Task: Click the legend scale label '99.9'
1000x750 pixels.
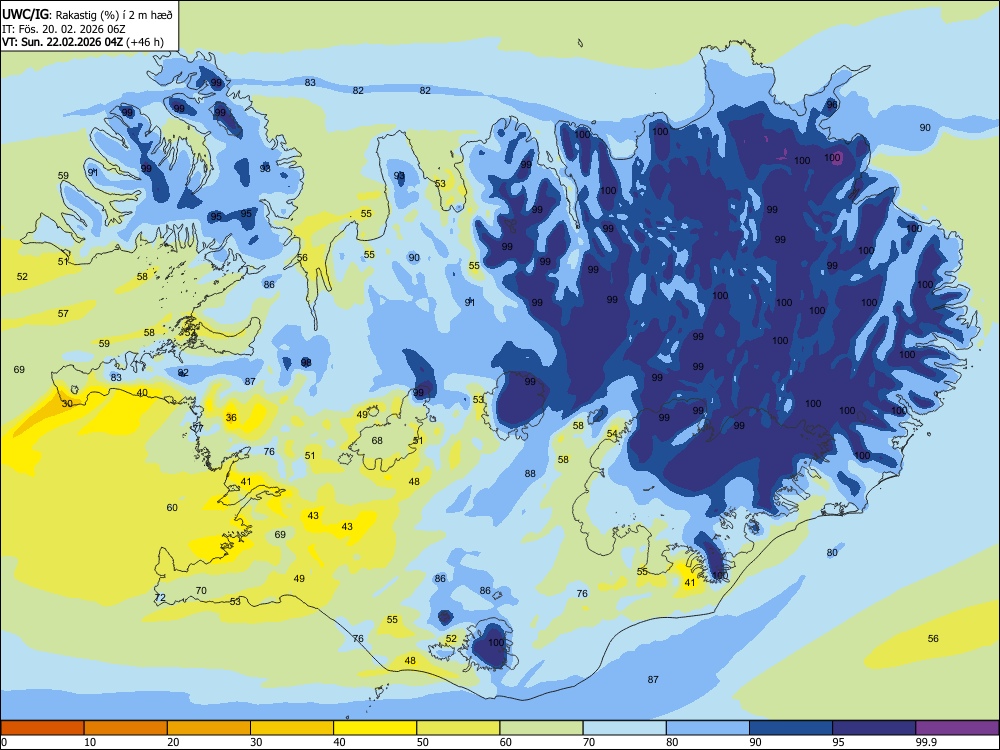Action: coord(926,742)
